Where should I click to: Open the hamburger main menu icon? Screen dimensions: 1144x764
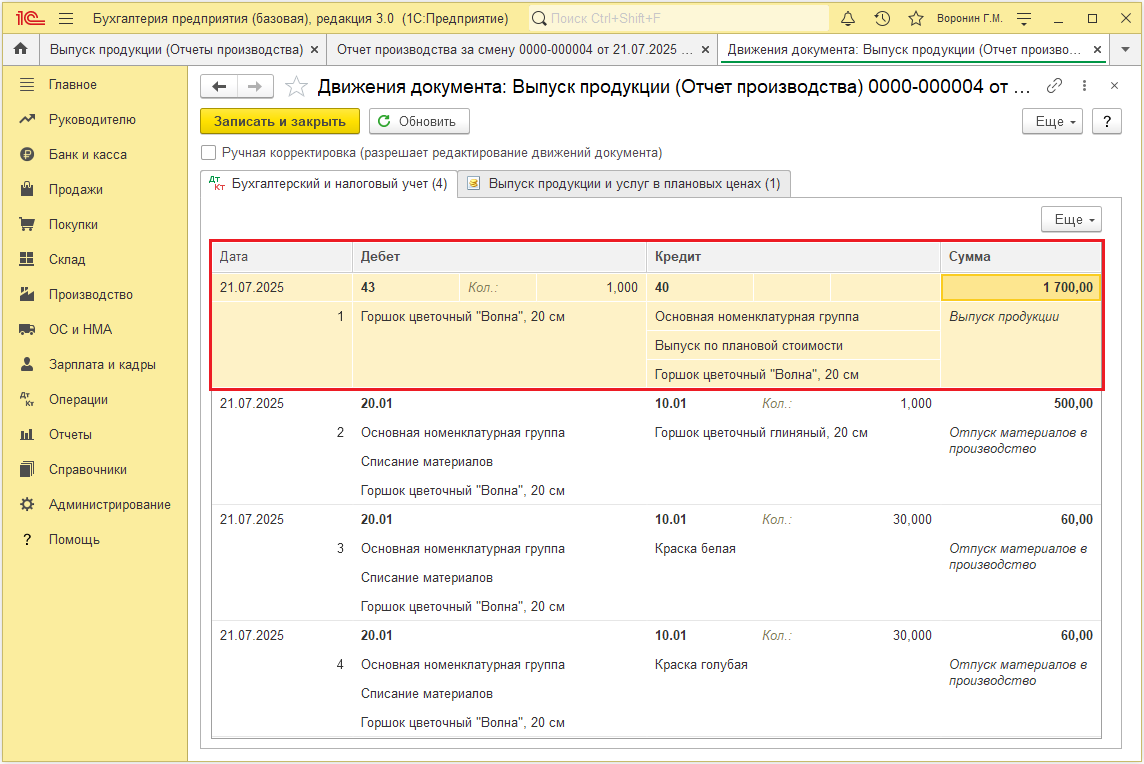tap(66, 19)
